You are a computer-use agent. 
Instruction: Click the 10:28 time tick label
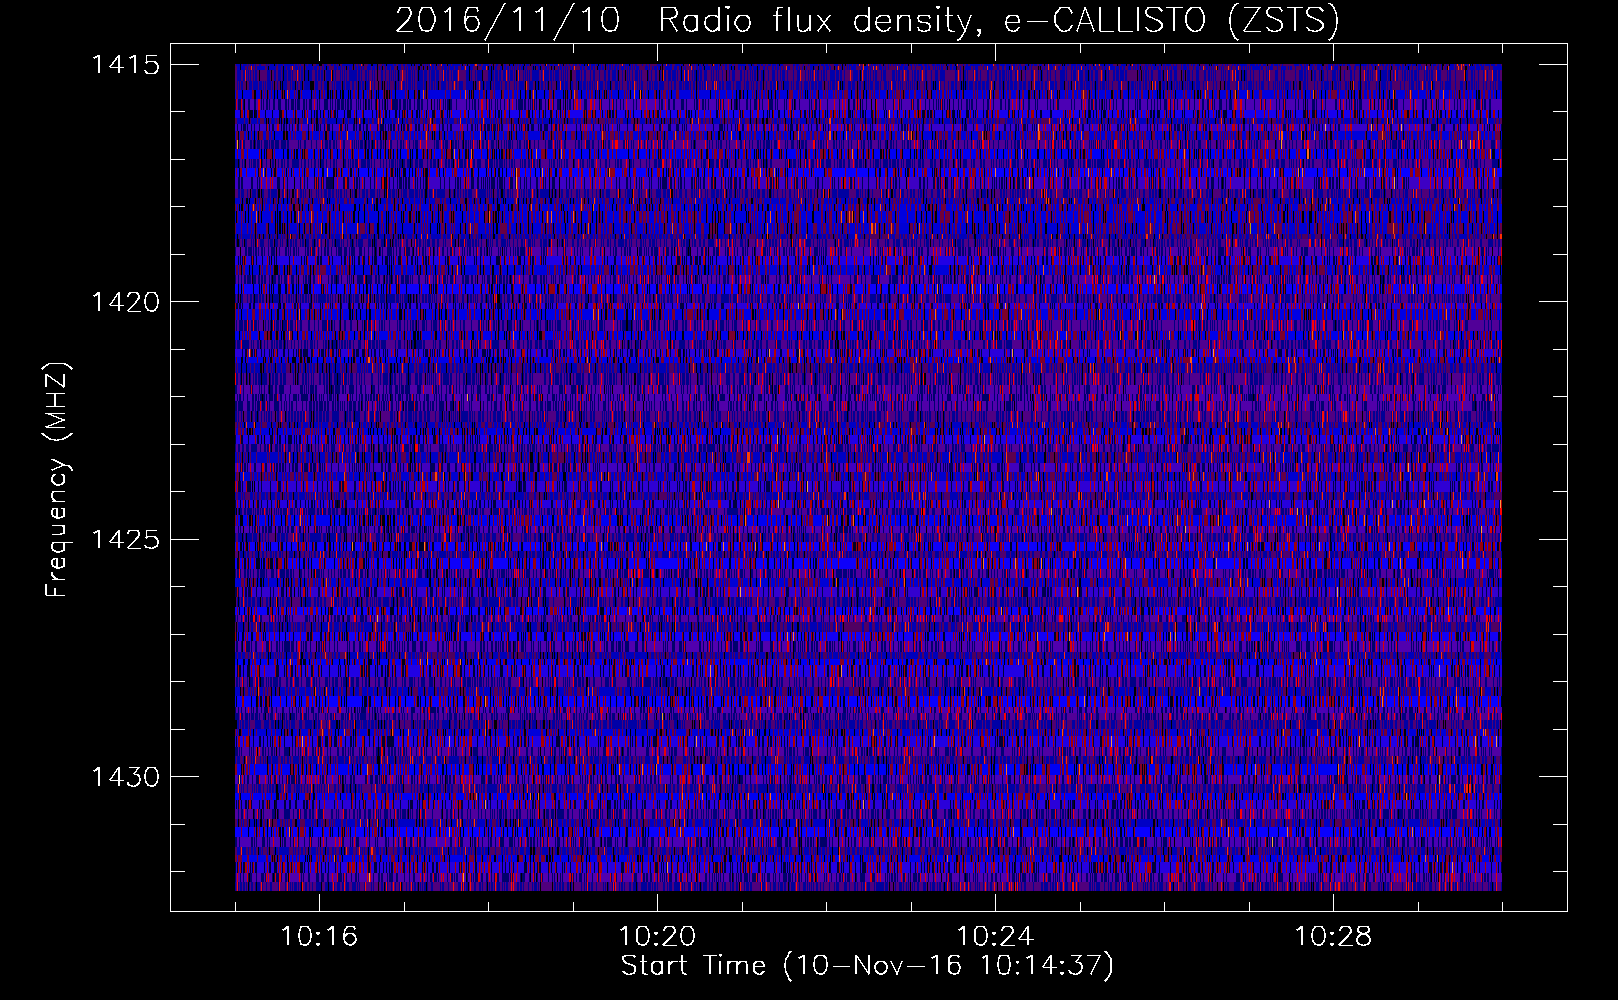click(x=1333, y=937)
